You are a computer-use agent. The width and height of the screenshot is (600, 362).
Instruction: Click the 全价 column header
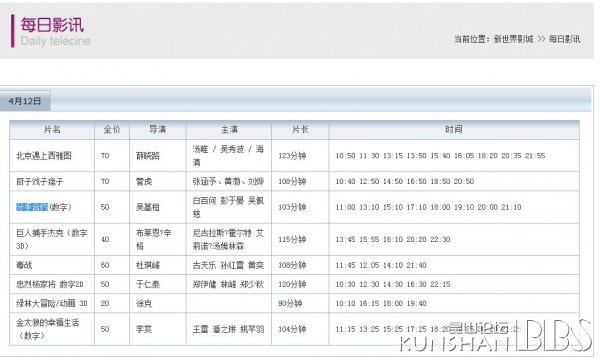(112, 130)
